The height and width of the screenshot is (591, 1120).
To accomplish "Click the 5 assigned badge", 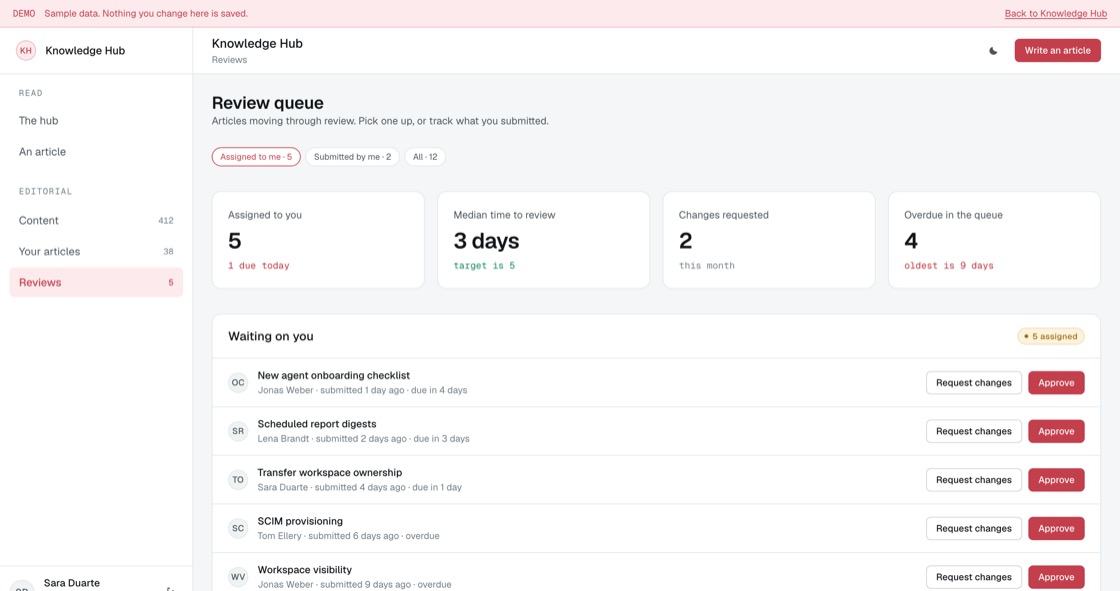I will 1051,337.
